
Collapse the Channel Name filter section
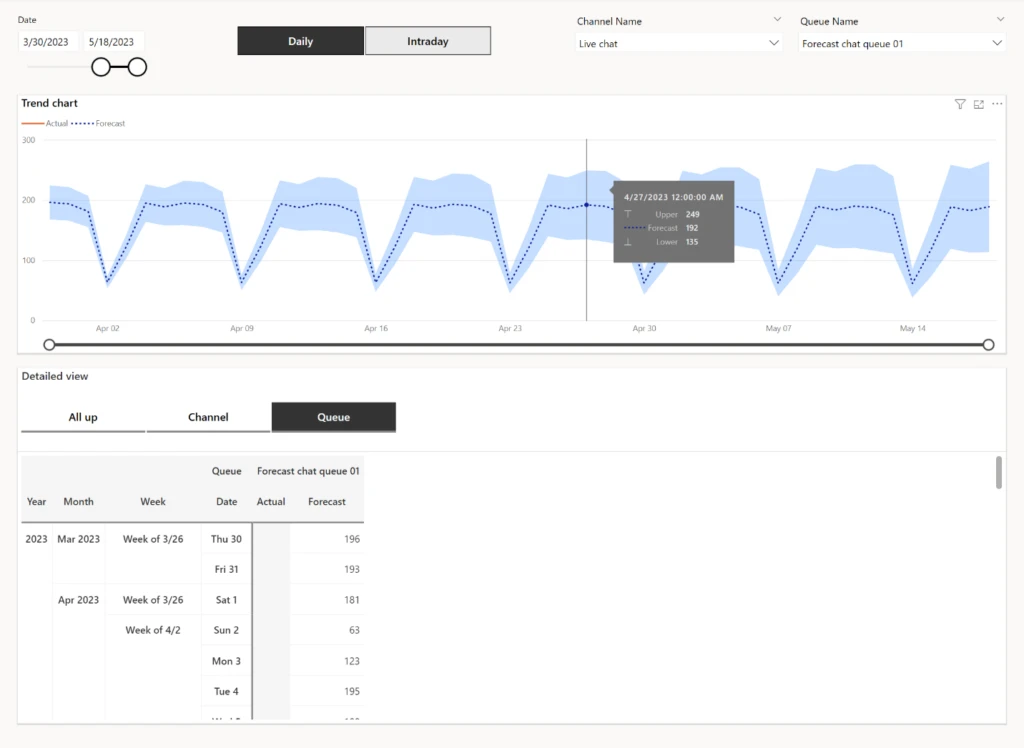(779, 20)
